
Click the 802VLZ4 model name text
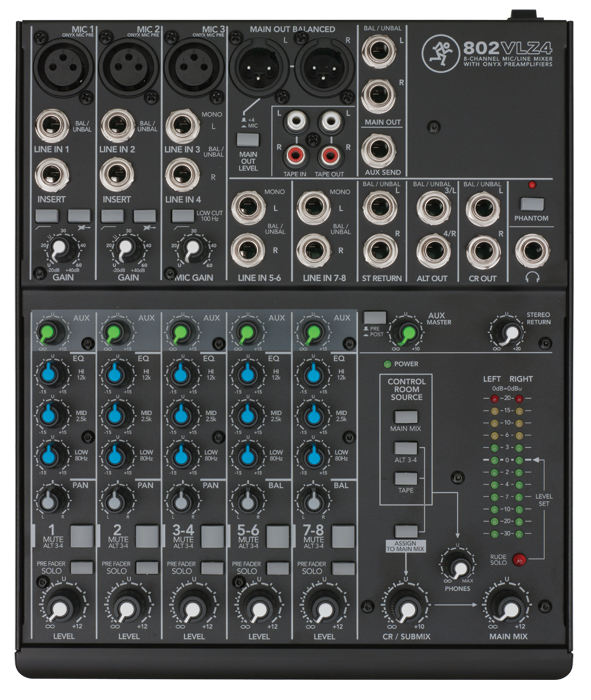(508, 48)
